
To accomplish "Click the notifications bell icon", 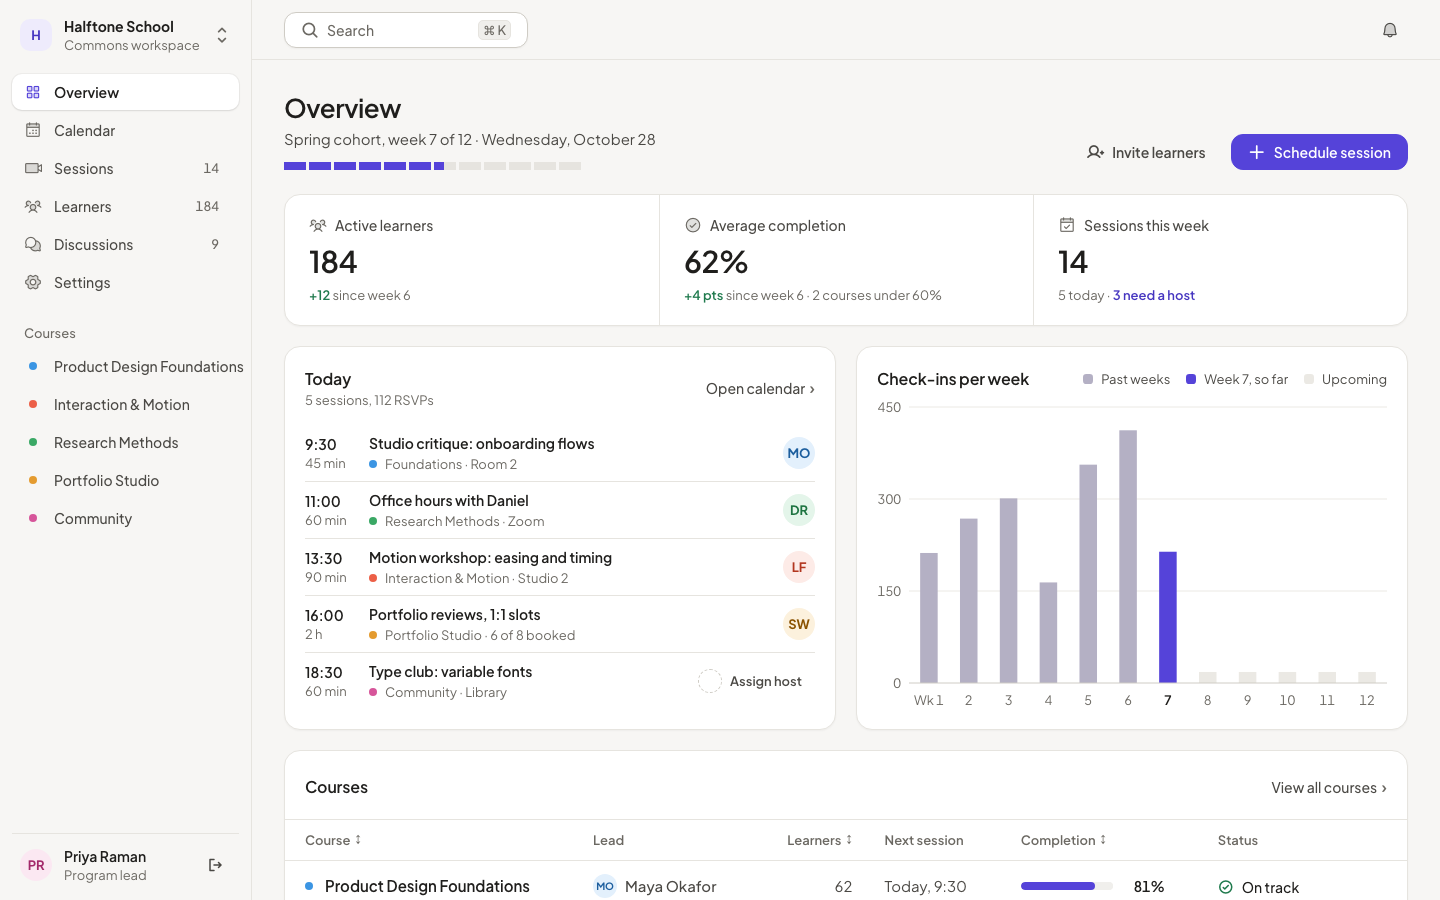I will coord(1390,30).
